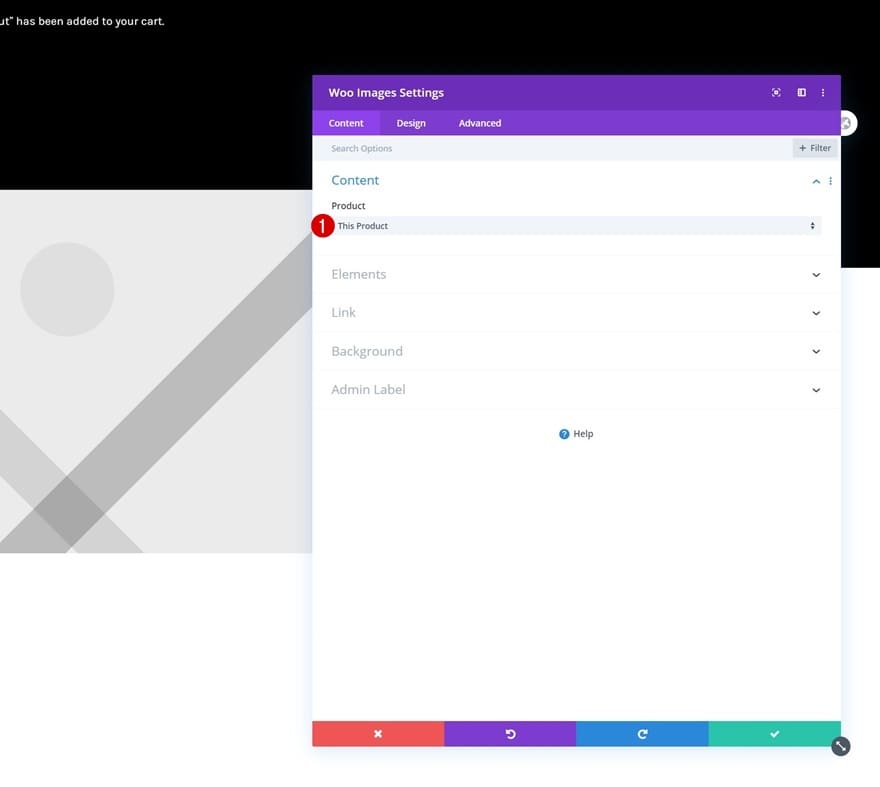Switch to the Design tab
880x787 pixels.
(411, 123)
